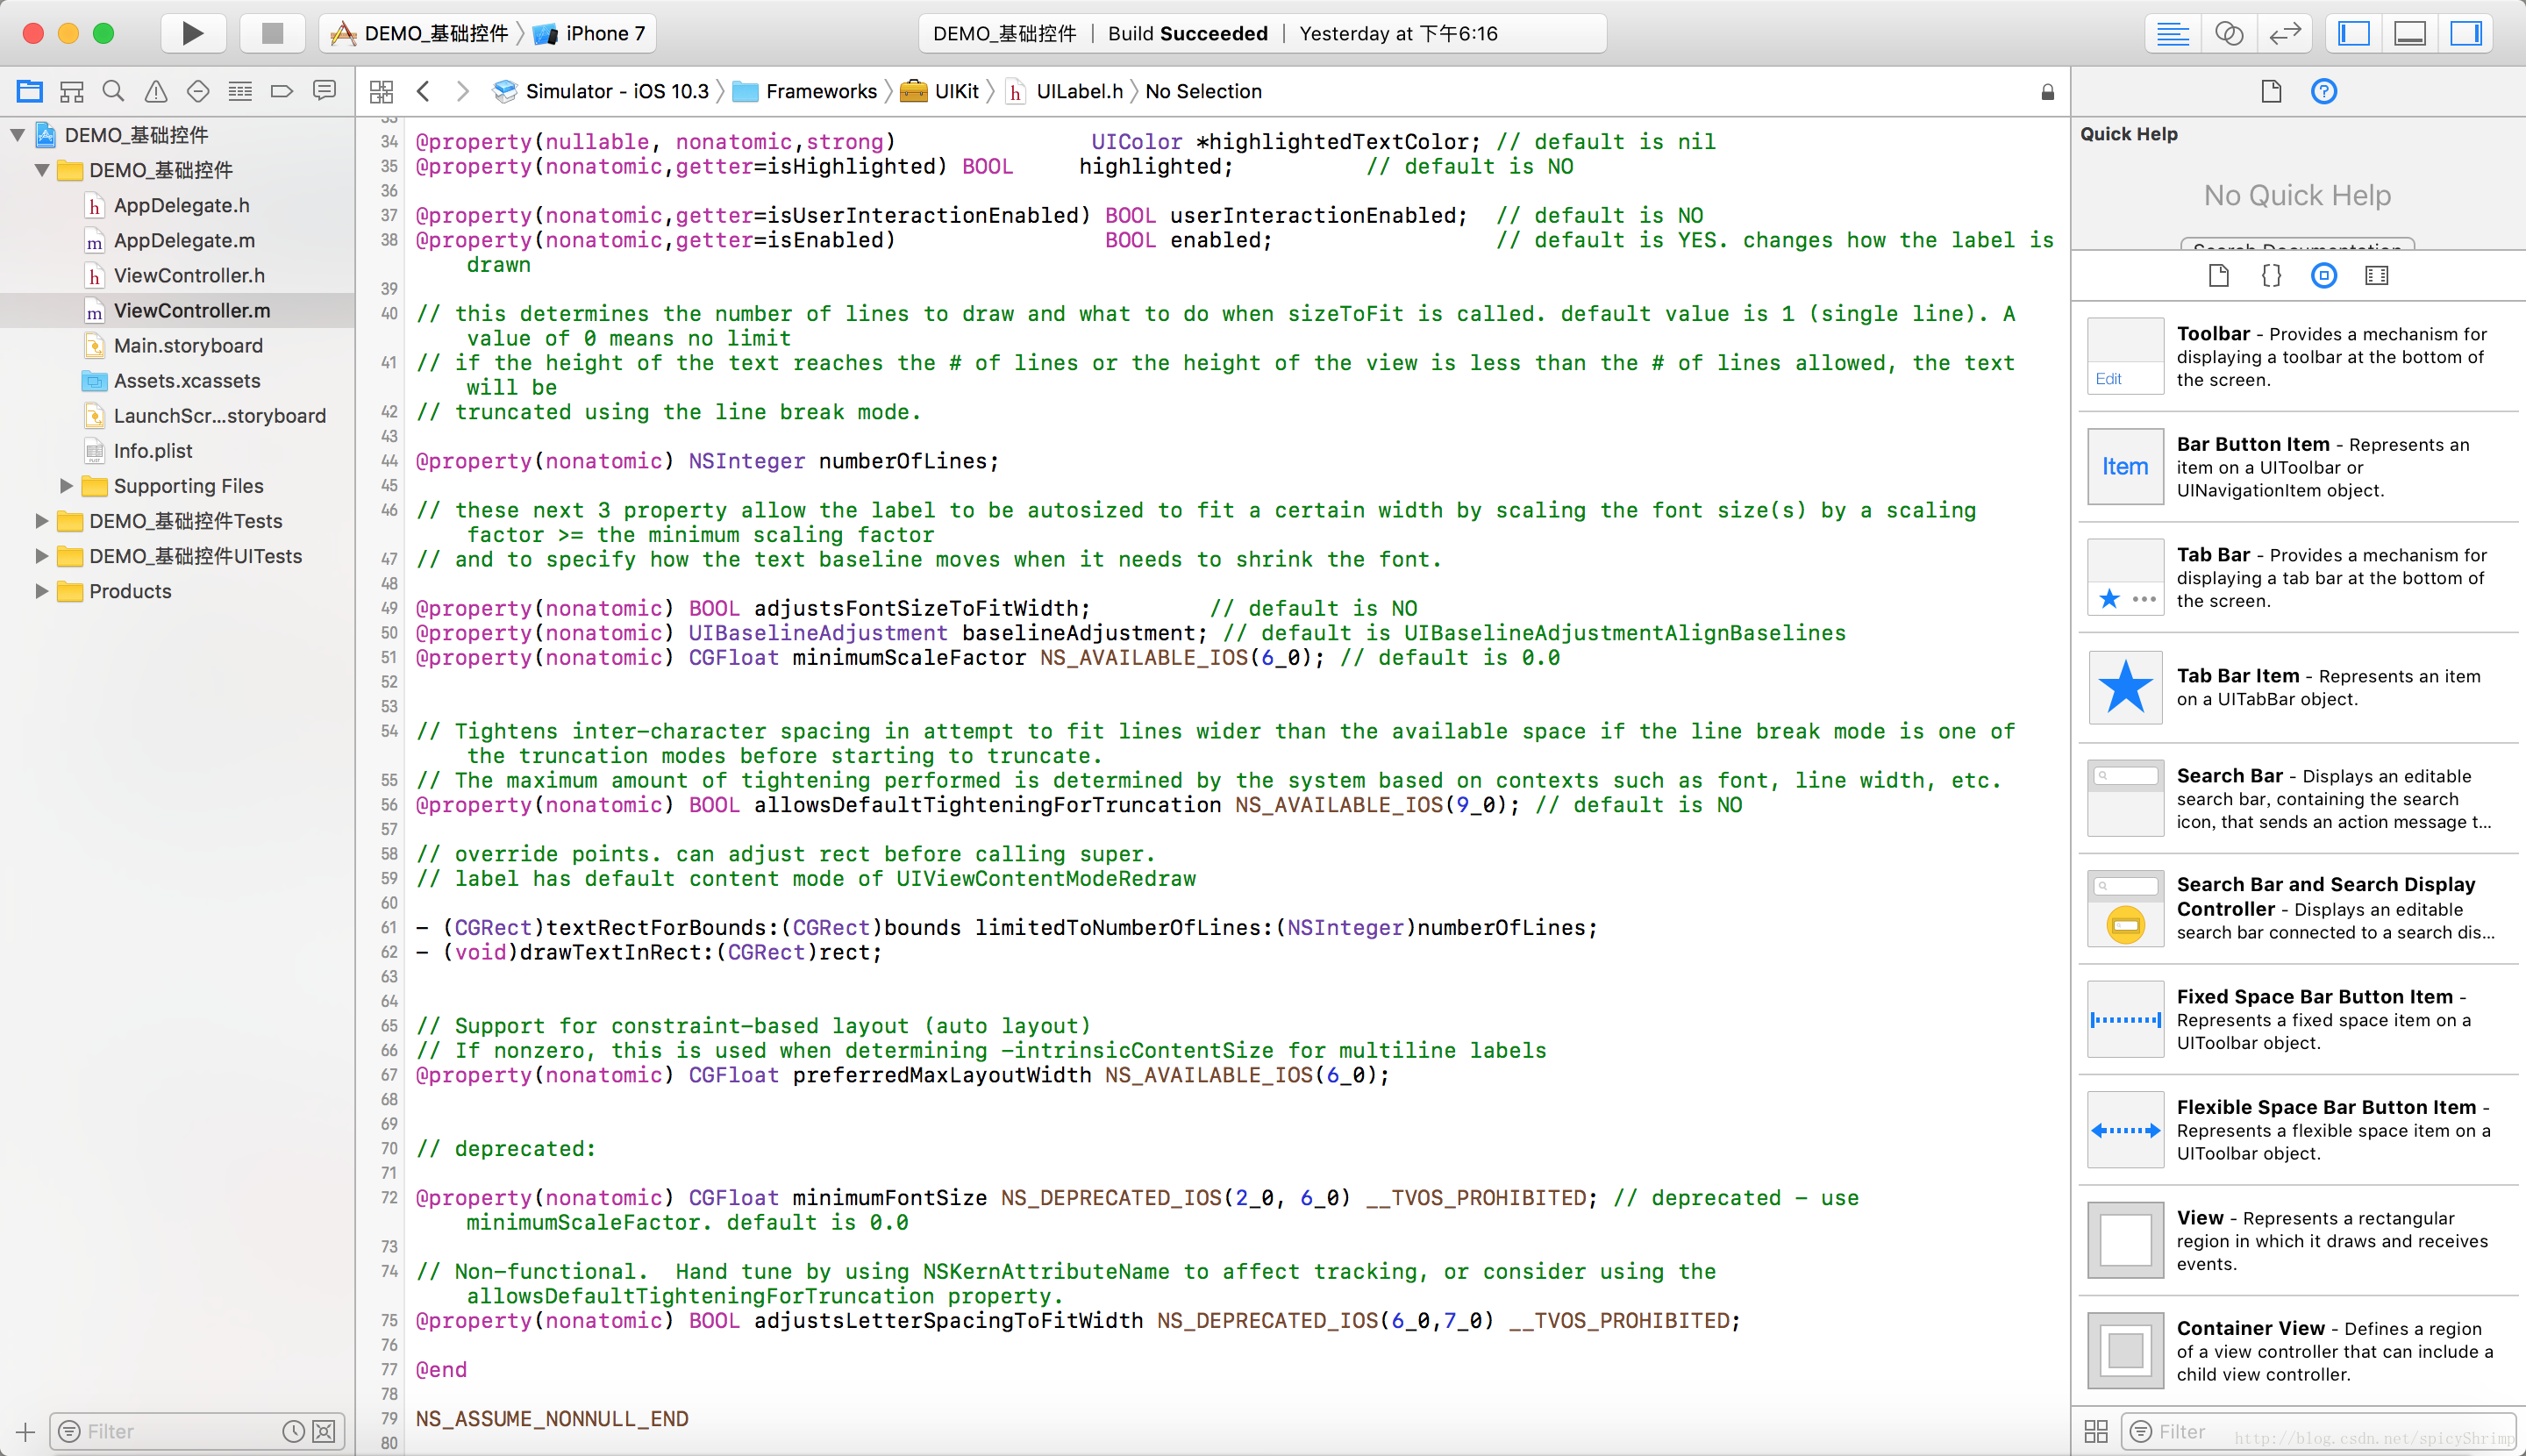Show the Quick Help inspector
2526x1456 pixels.
click(2324, 92)
